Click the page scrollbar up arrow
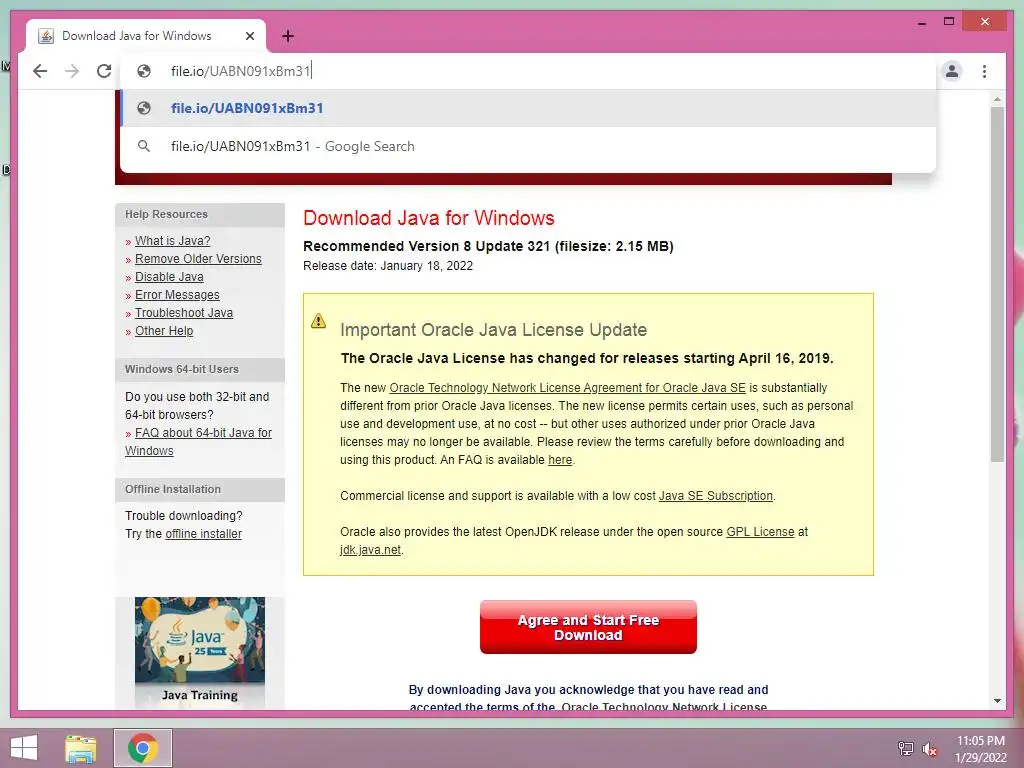 tap(997, 99)
